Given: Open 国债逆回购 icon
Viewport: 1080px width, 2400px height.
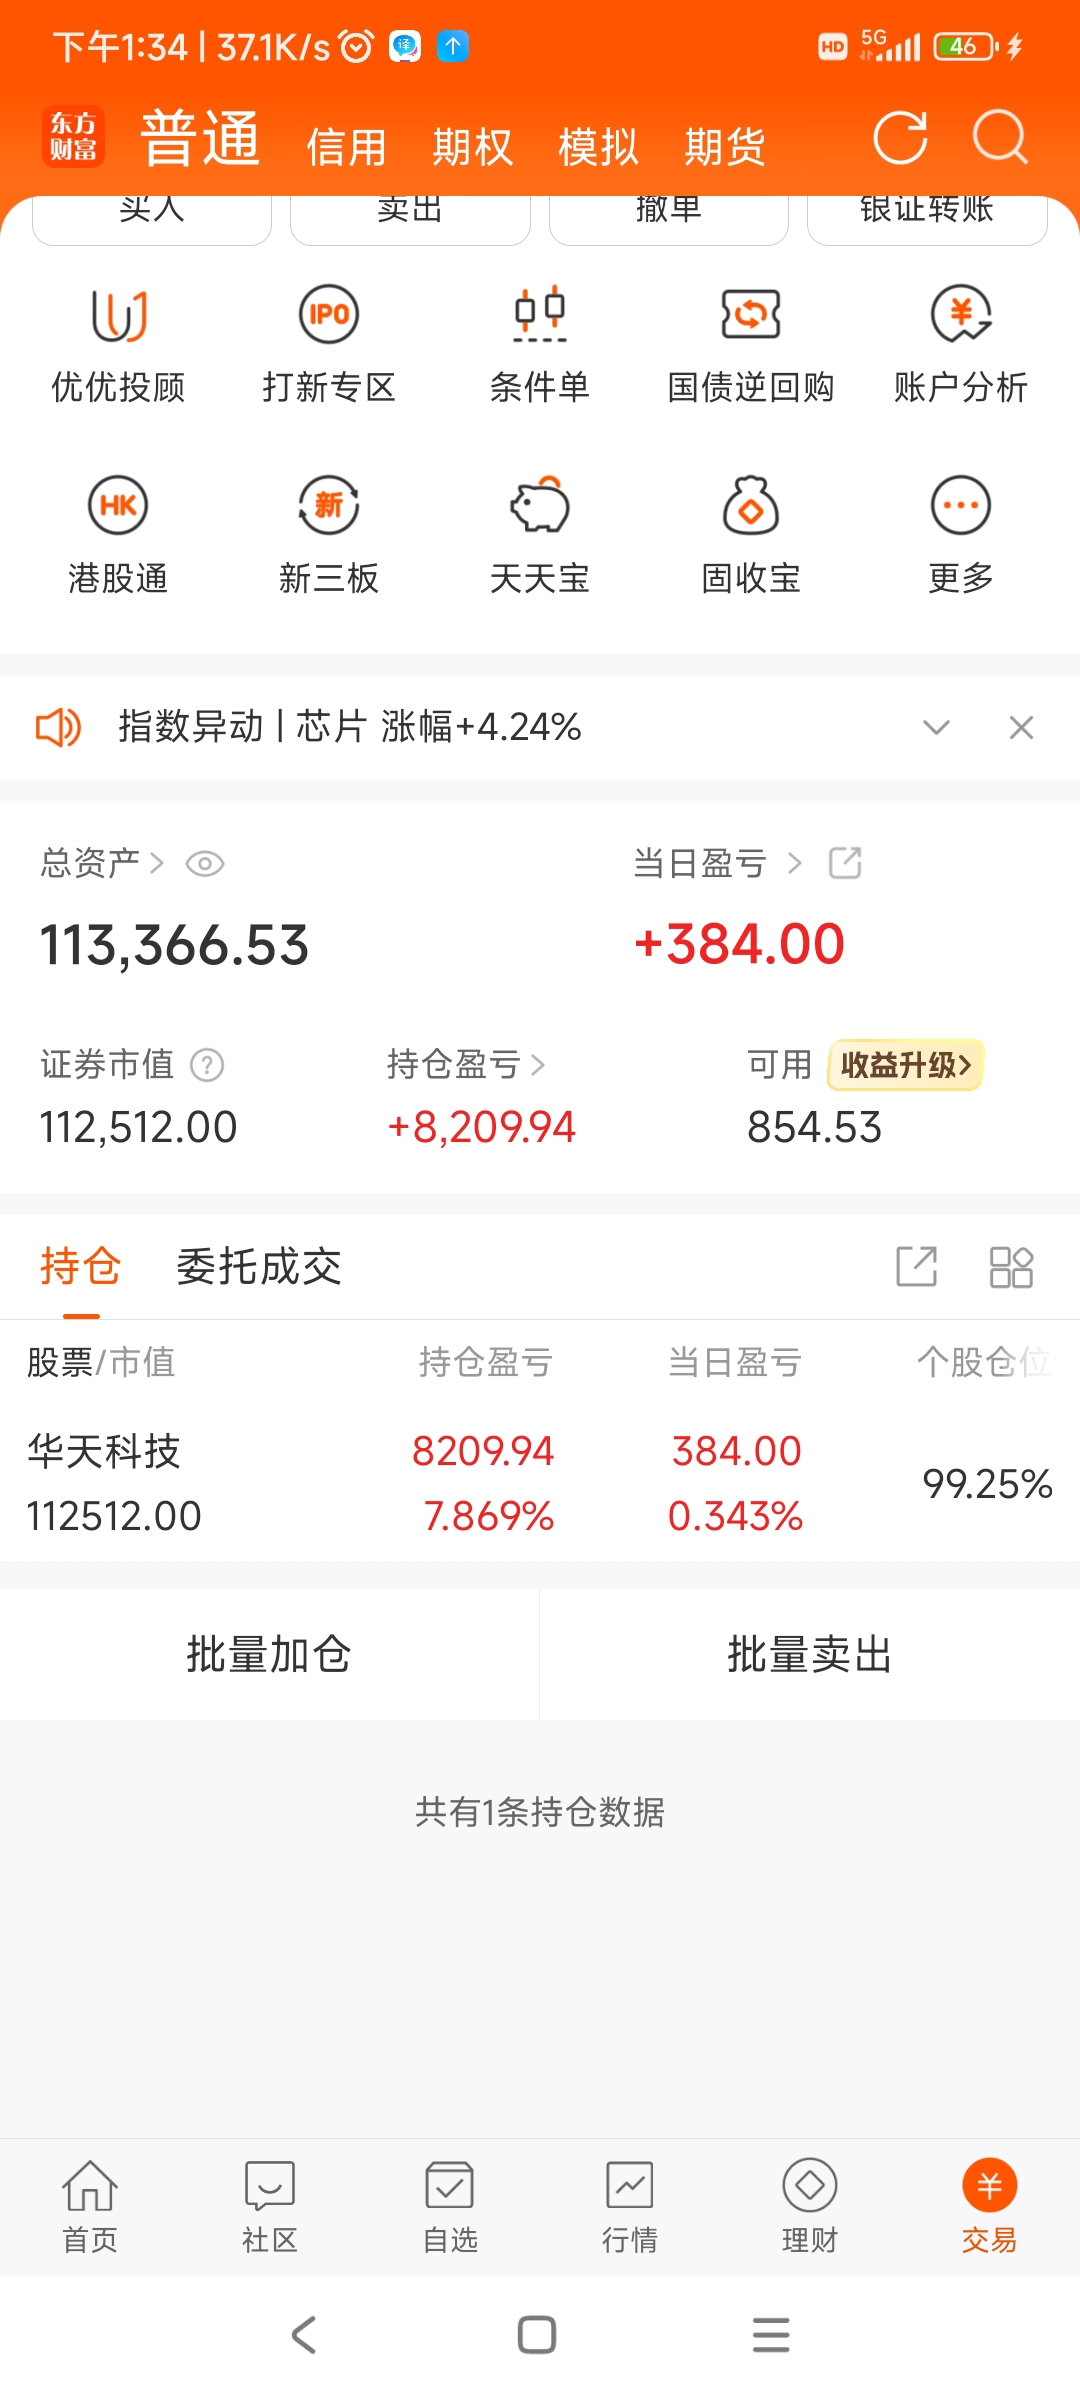Looking at the screenshot, I should coord(751,314).
